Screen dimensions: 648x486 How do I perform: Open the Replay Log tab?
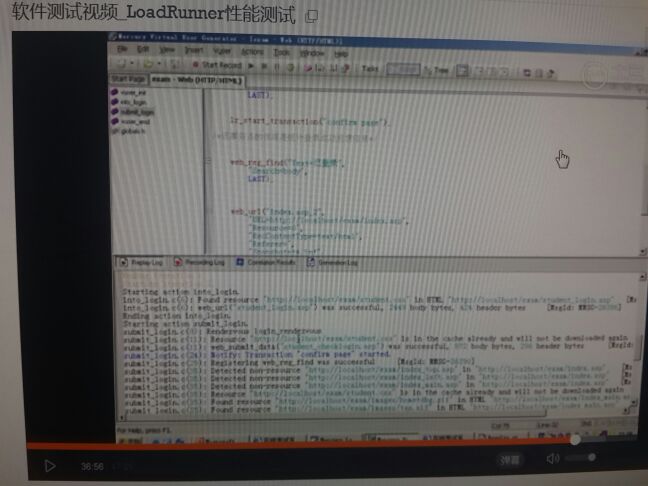[142, 262]
